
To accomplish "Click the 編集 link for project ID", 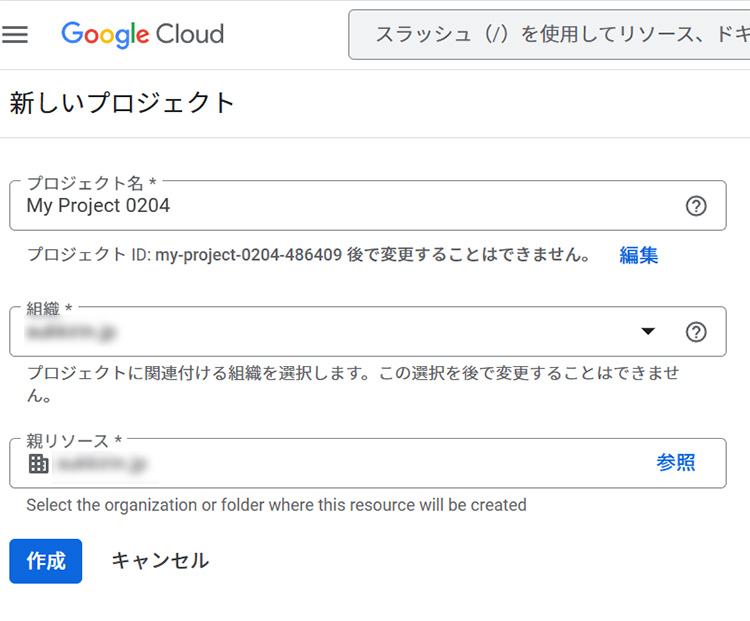I will (638, 255).
